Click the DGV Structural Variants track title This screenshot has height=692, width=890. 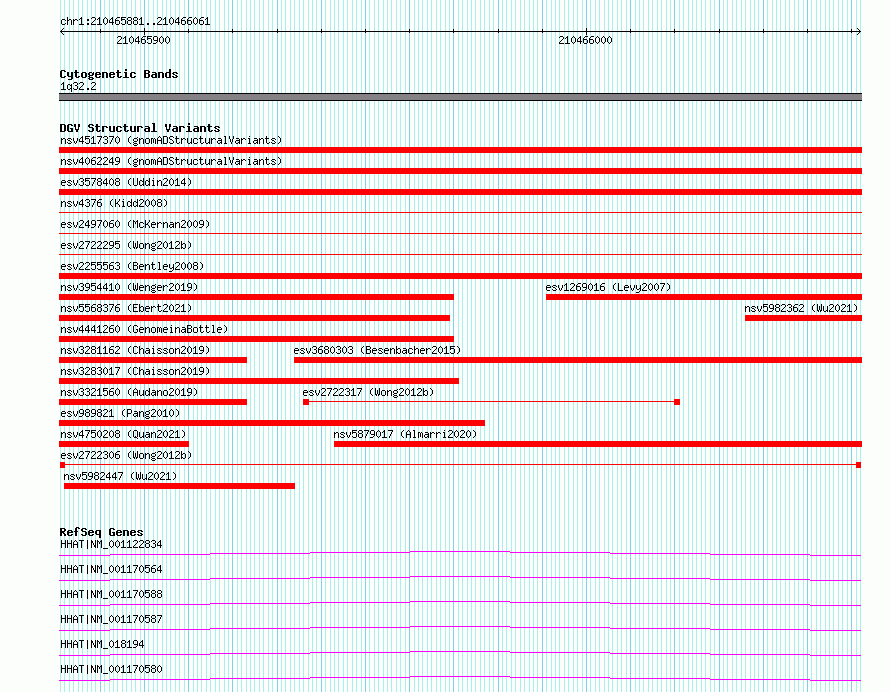[140, 128]
